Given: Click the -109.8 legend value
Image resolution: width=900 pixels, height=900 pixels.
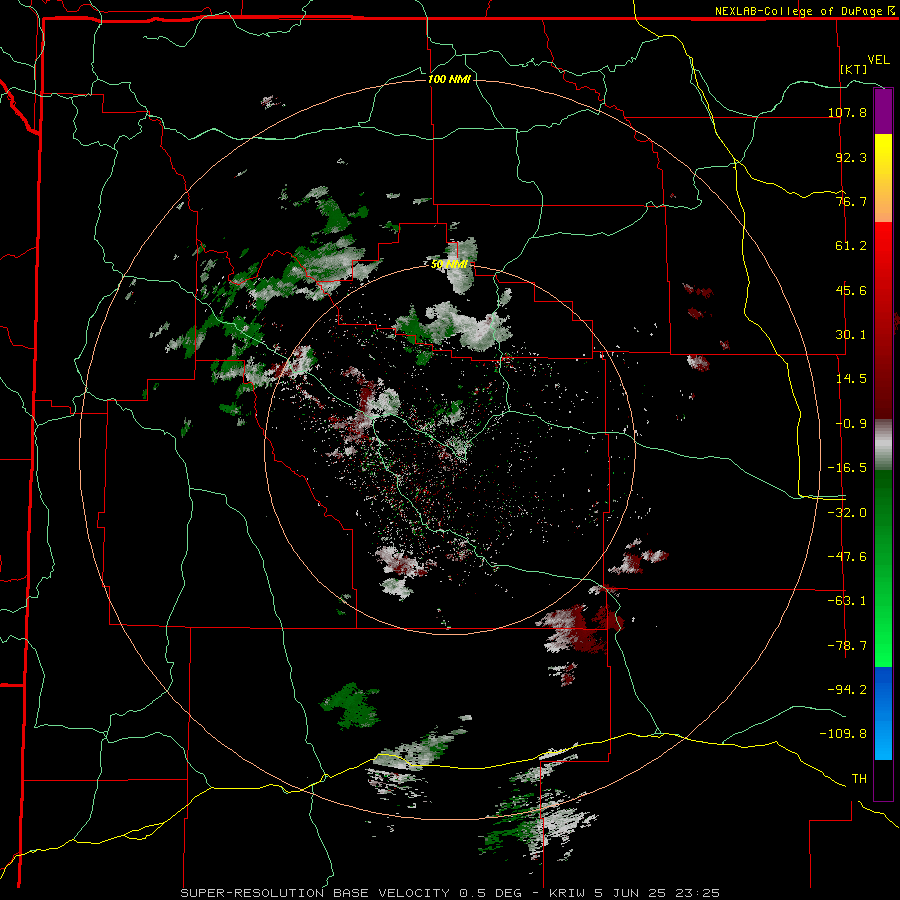Looking at the screenshot, I should pyautogui.click(x=844, y=734).
